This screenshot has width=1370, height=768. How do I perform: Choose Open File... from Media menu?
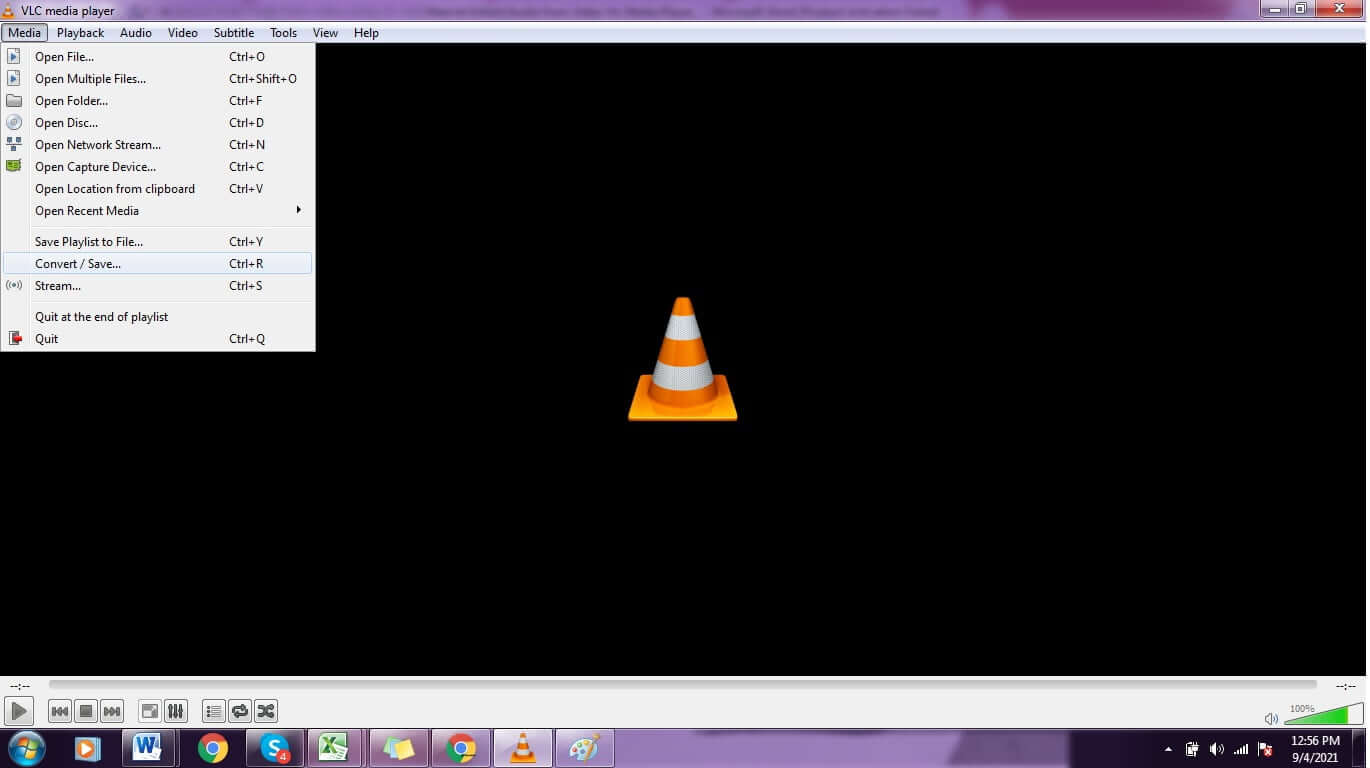click(x=158, y=57)
